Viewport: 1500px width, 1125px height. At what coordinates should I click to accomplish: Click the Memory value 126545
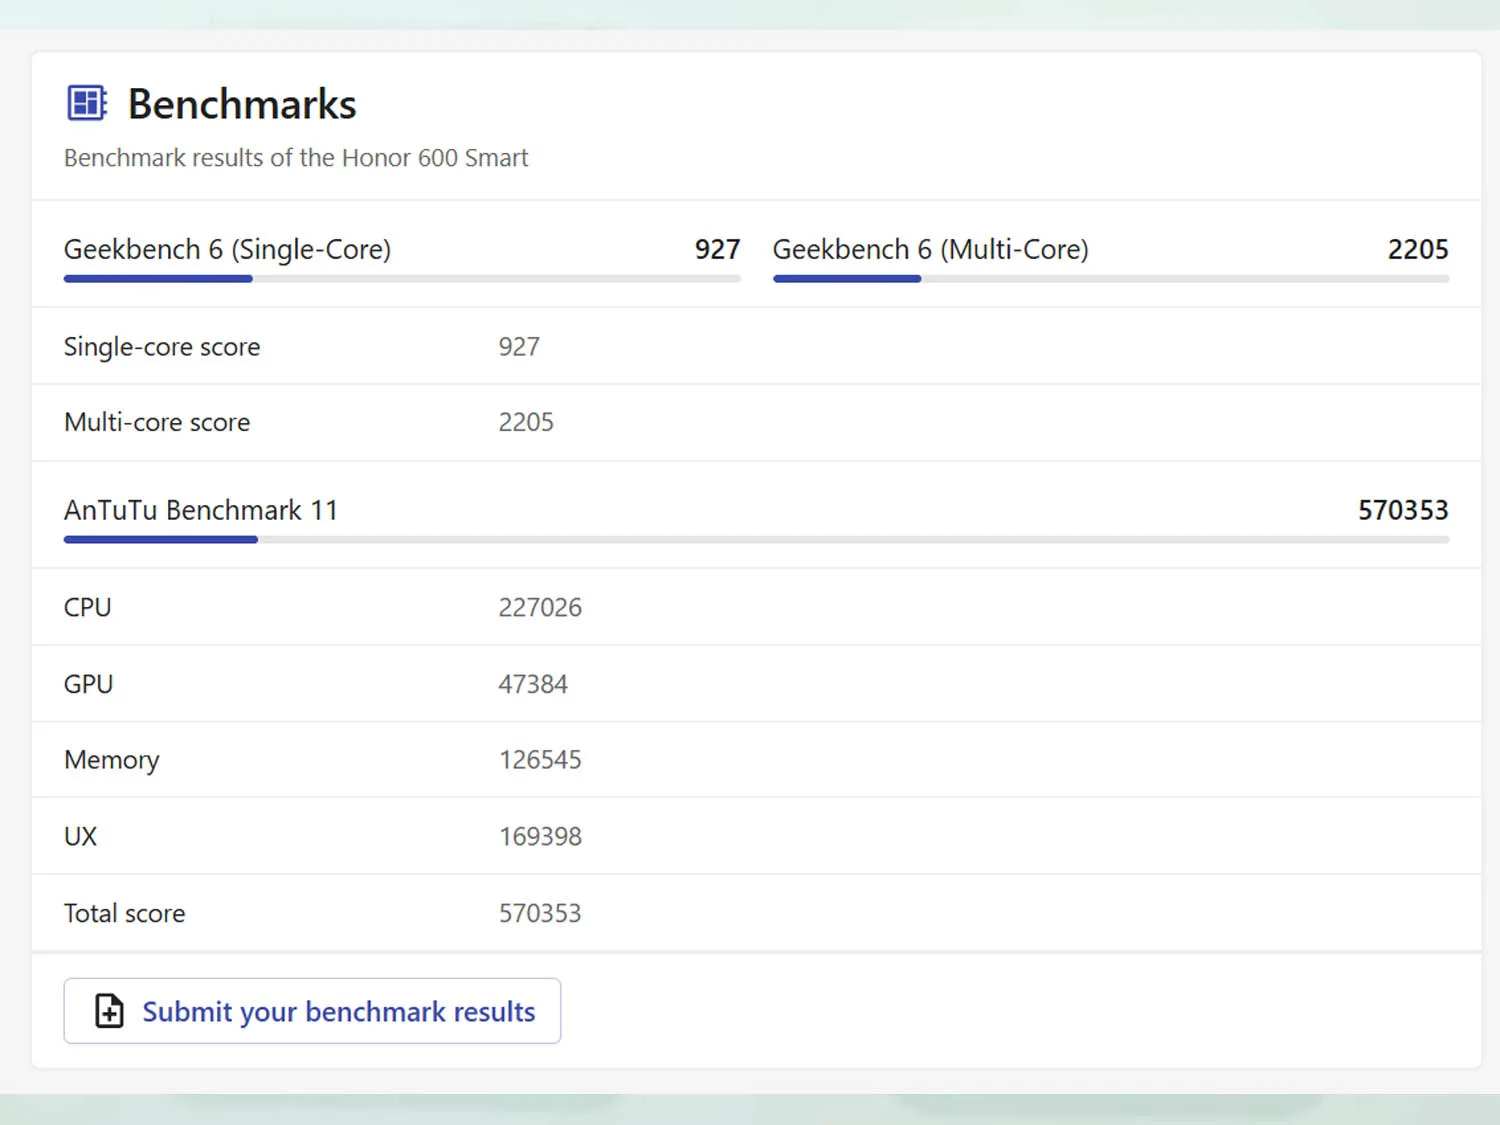click(540, 760)
